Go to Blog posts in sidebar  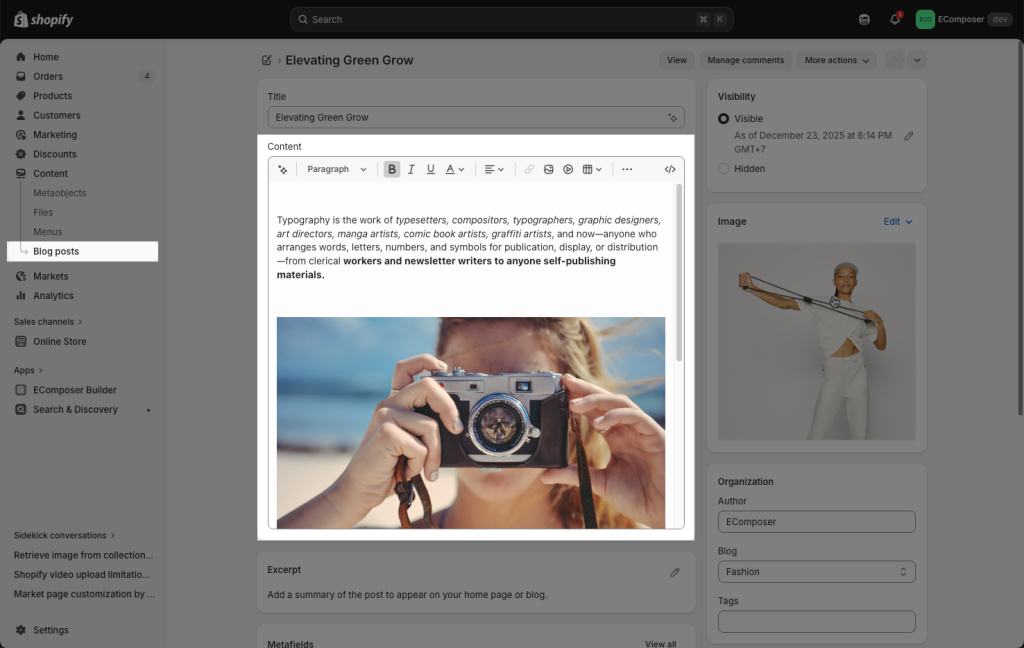click(56, 251)
